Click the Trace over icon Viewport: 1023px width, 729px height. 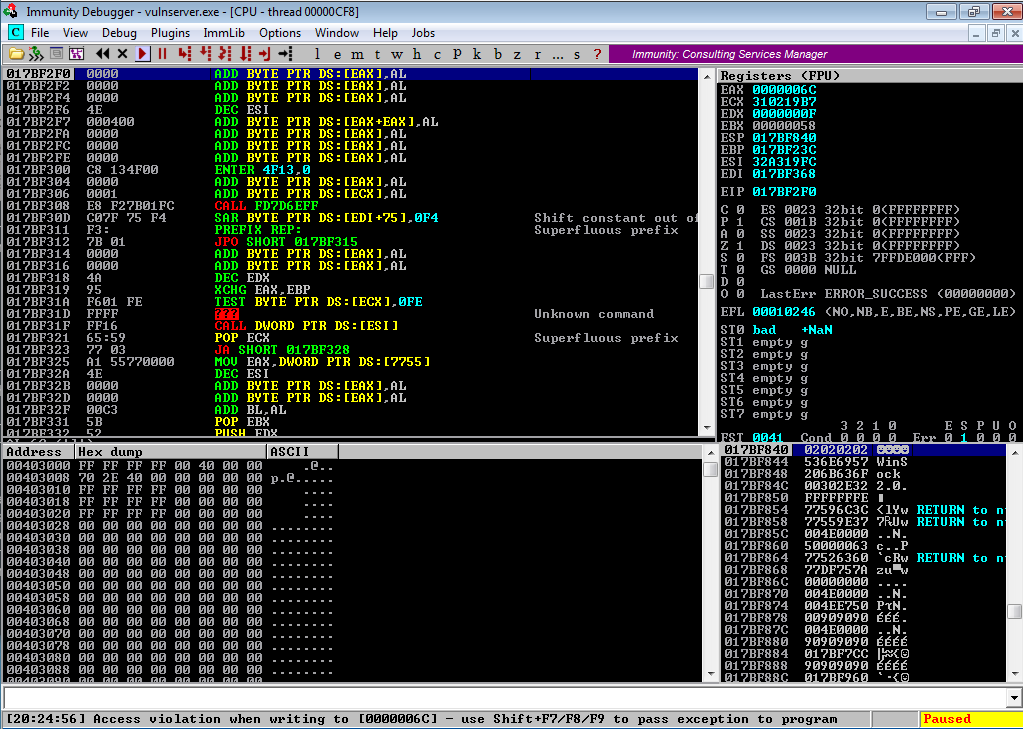click(x=245, y=54)
